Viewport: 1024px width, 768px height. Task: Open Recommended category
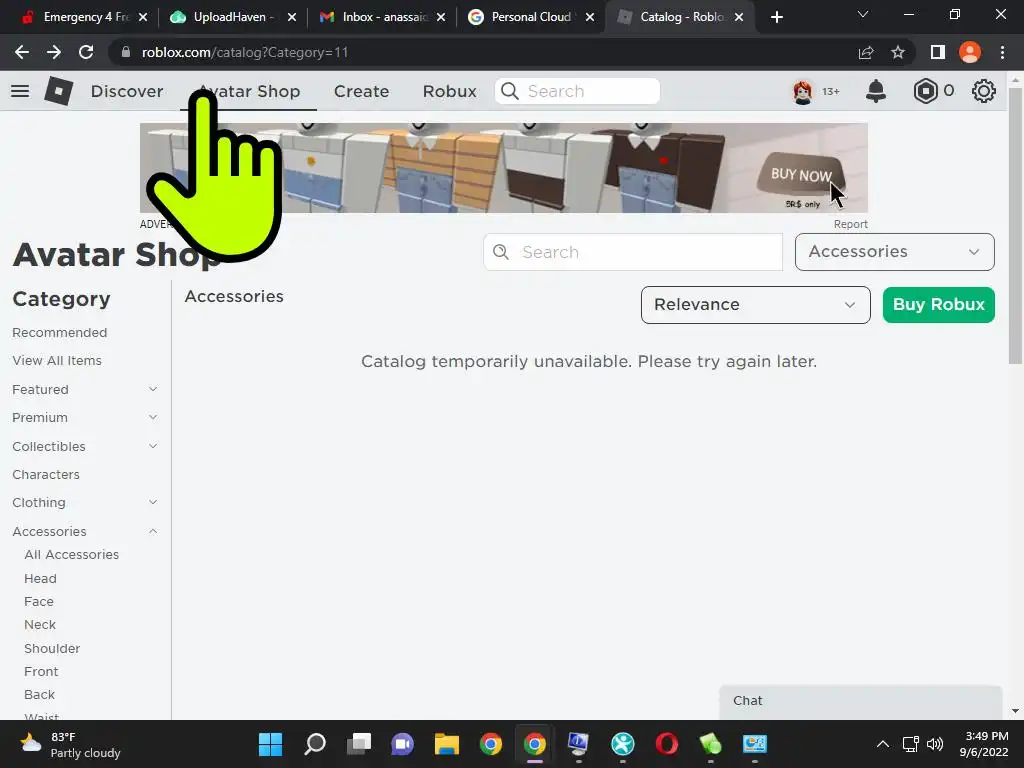click(x=59, y=332)
